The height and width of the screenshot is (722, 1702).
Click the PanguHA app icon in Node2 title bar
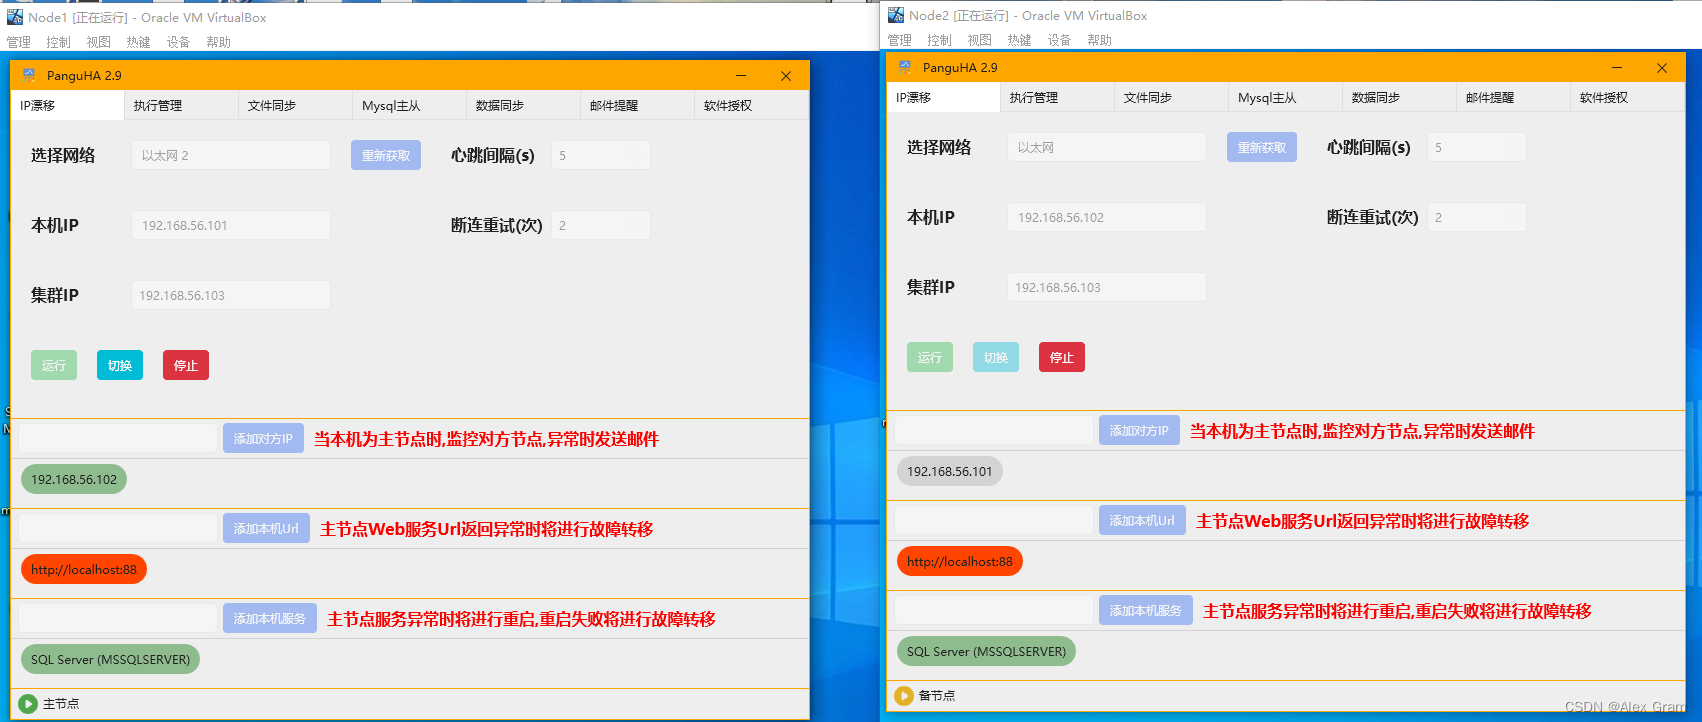click(905, 67)
